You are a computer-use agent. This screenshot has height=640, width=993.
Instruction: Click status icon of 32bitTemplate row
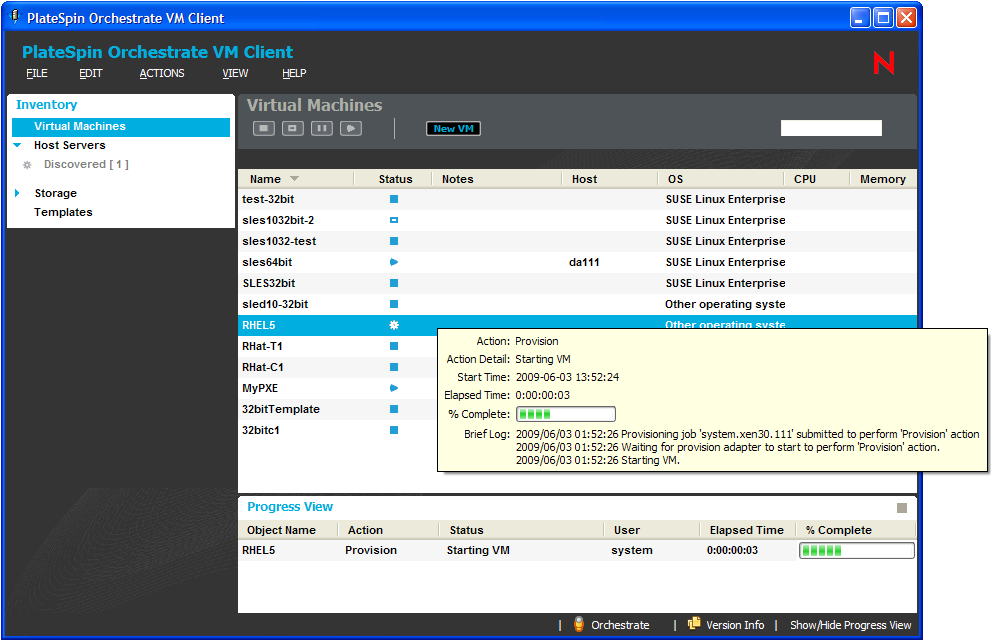tap(394, 409)
